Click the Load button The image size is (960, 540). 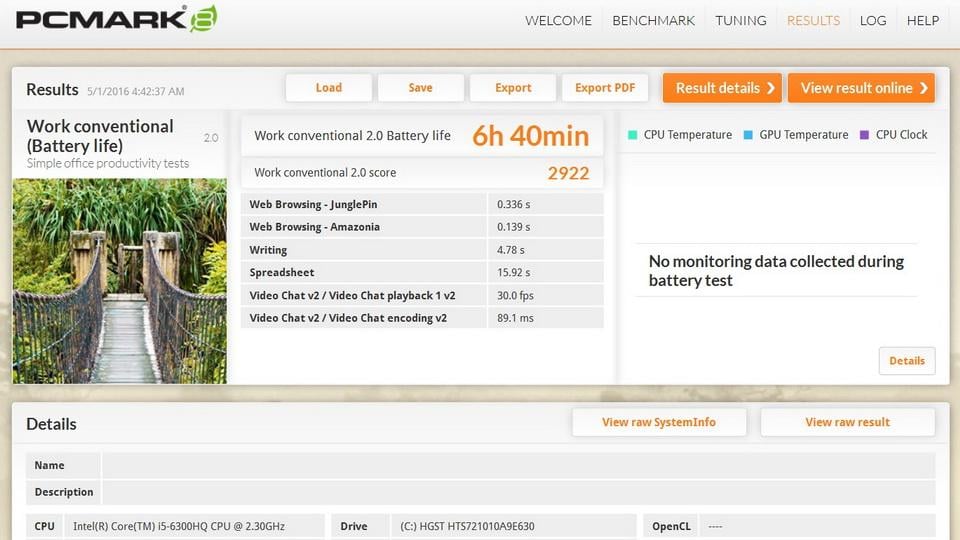329,88
